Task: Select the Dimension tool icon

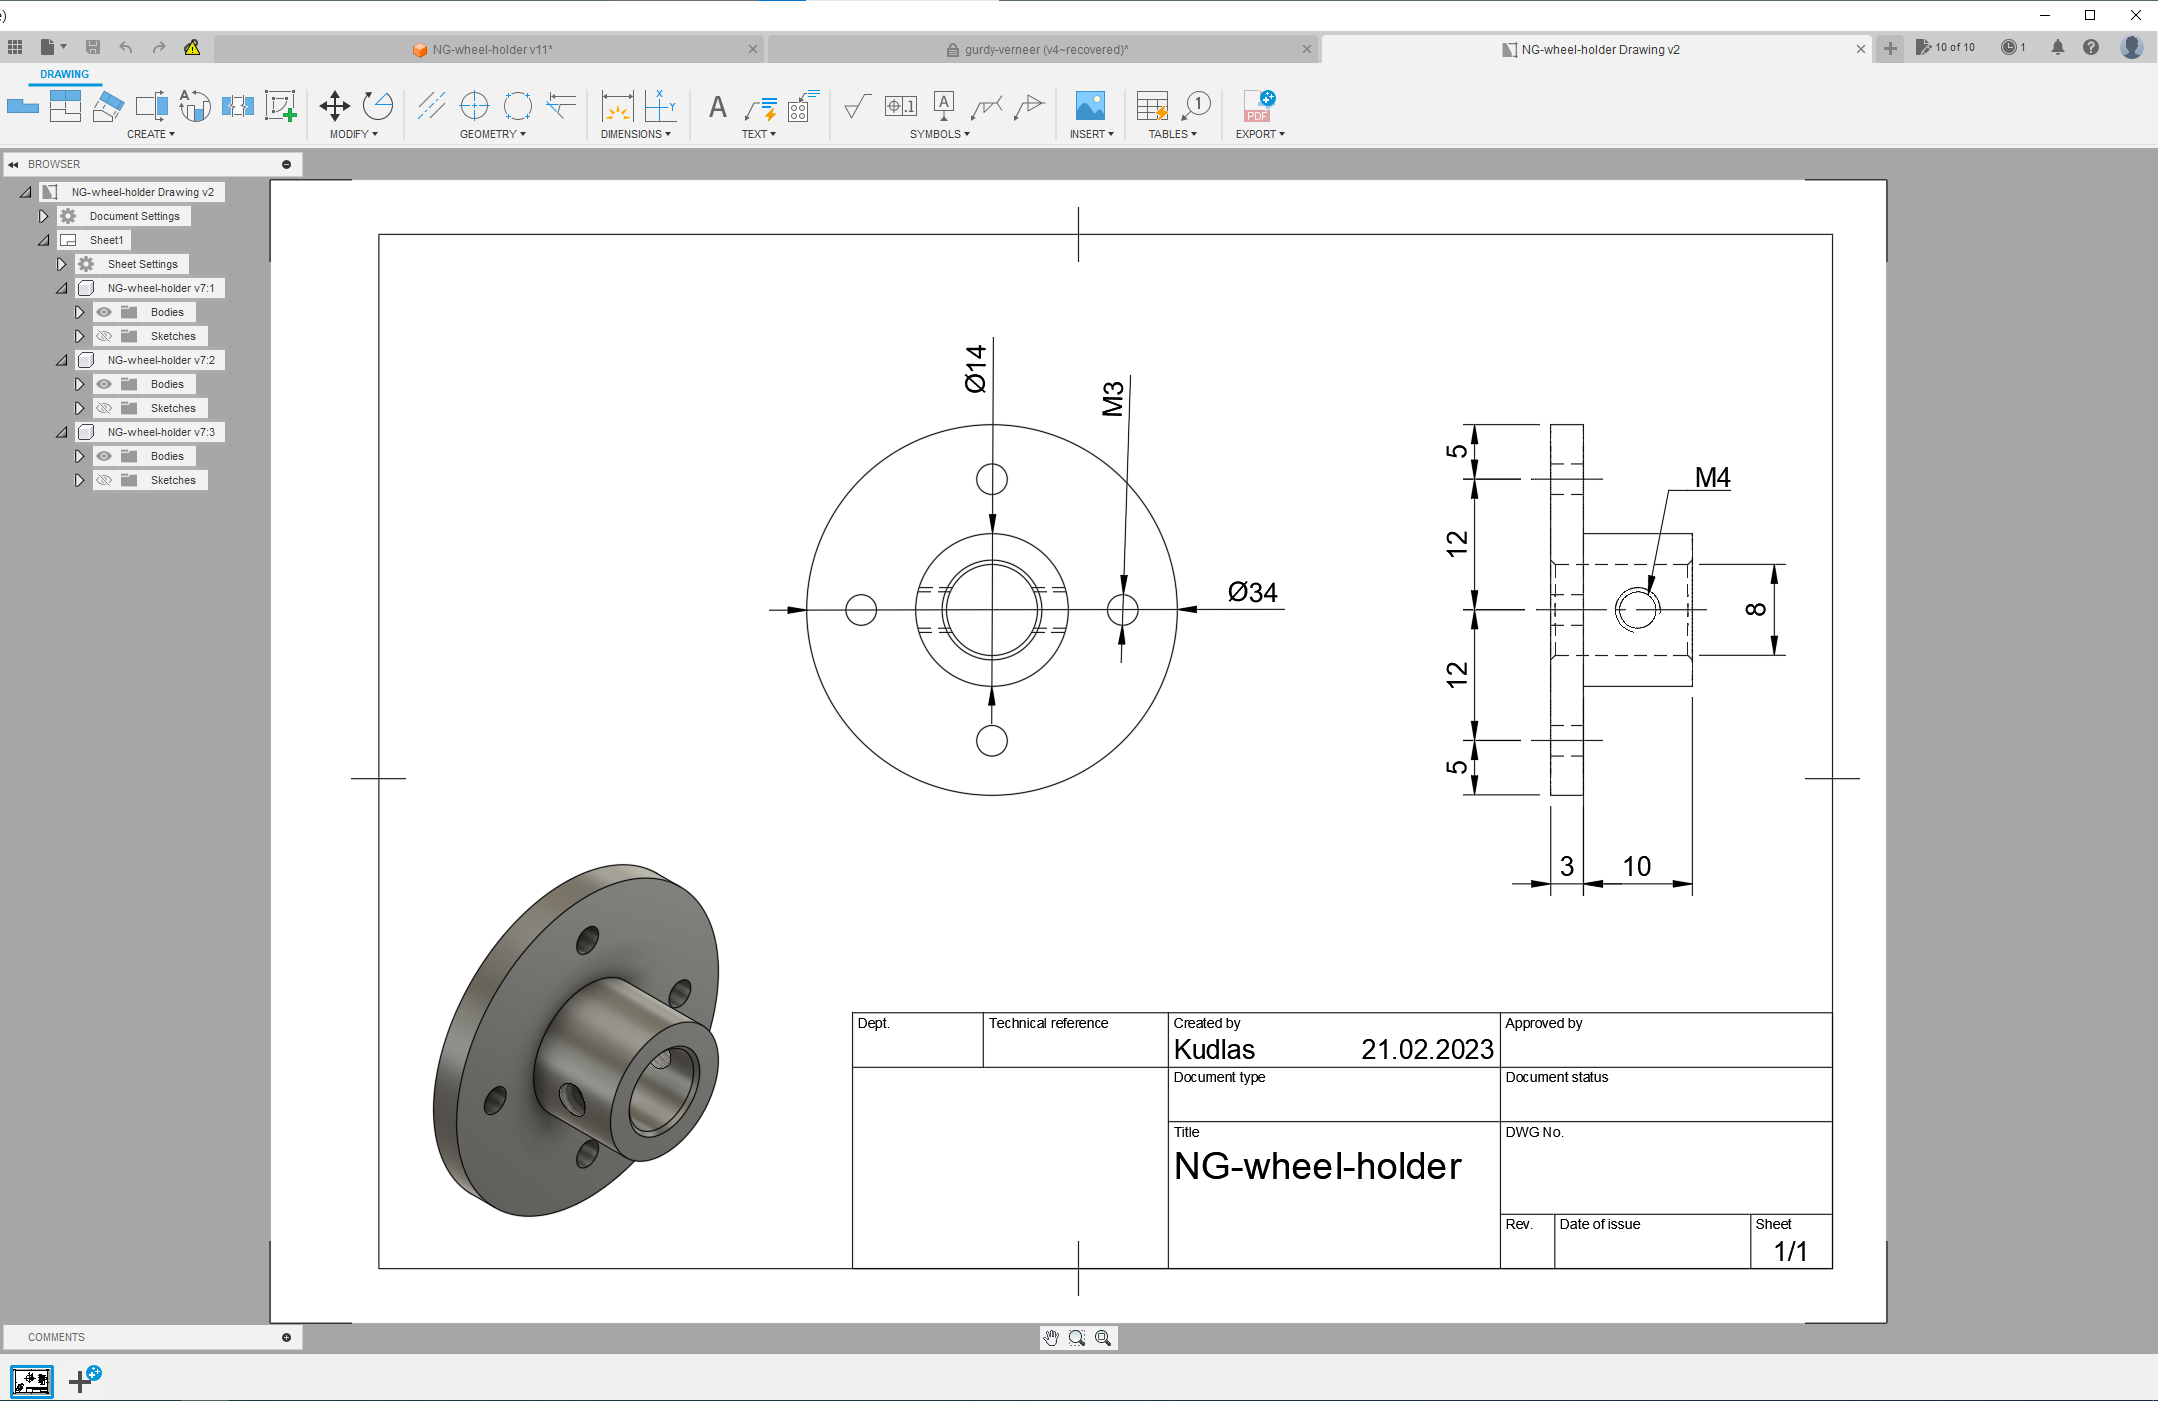Action: [617, 106]
